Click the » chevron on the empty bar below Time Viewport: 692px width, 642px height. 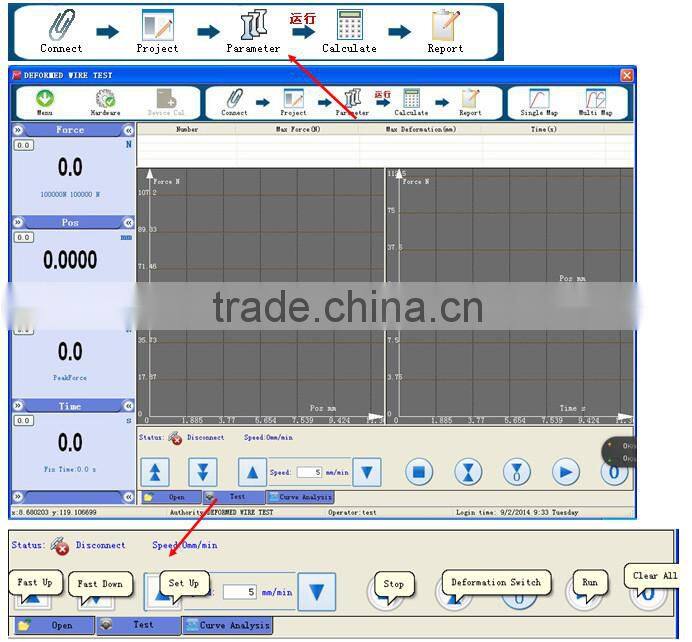click(x=18, y=496)
